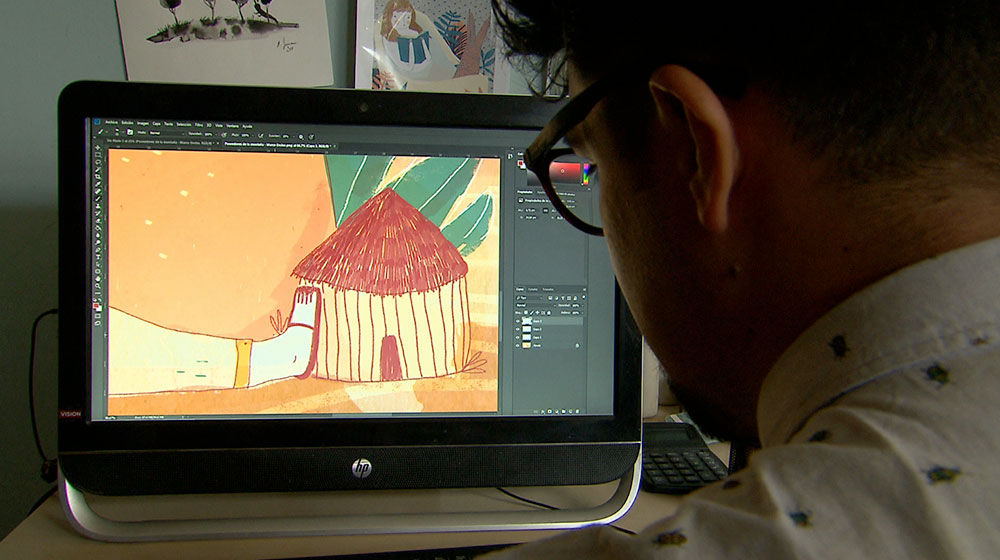This screenshot has width=1000, height=560.
Task: Hide the topmost Capa layer
Action: click(x=519, y=320)
